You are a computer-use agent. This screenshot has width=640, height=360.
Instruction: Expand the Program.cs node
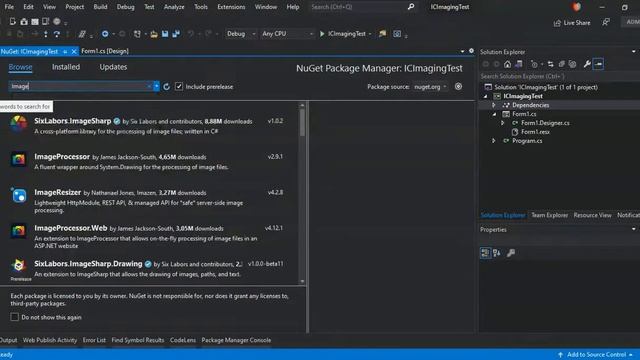tap(494, 141)
